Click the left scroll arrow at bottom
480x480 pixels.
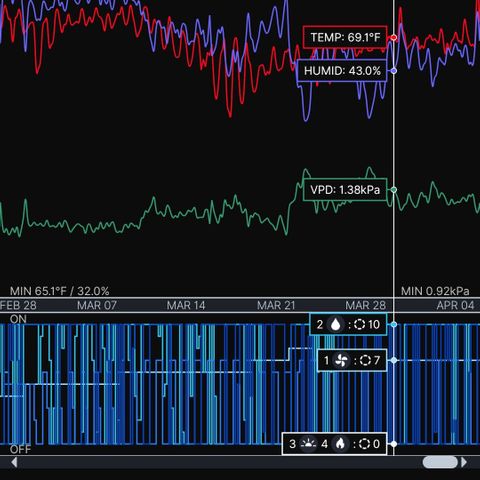click(x=14, y=462)
